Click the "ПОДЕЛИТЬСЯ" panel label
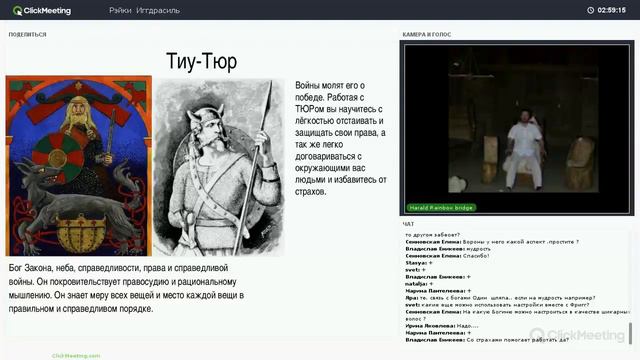Viewport: 640px width, 360px height. tap(27, 35)
